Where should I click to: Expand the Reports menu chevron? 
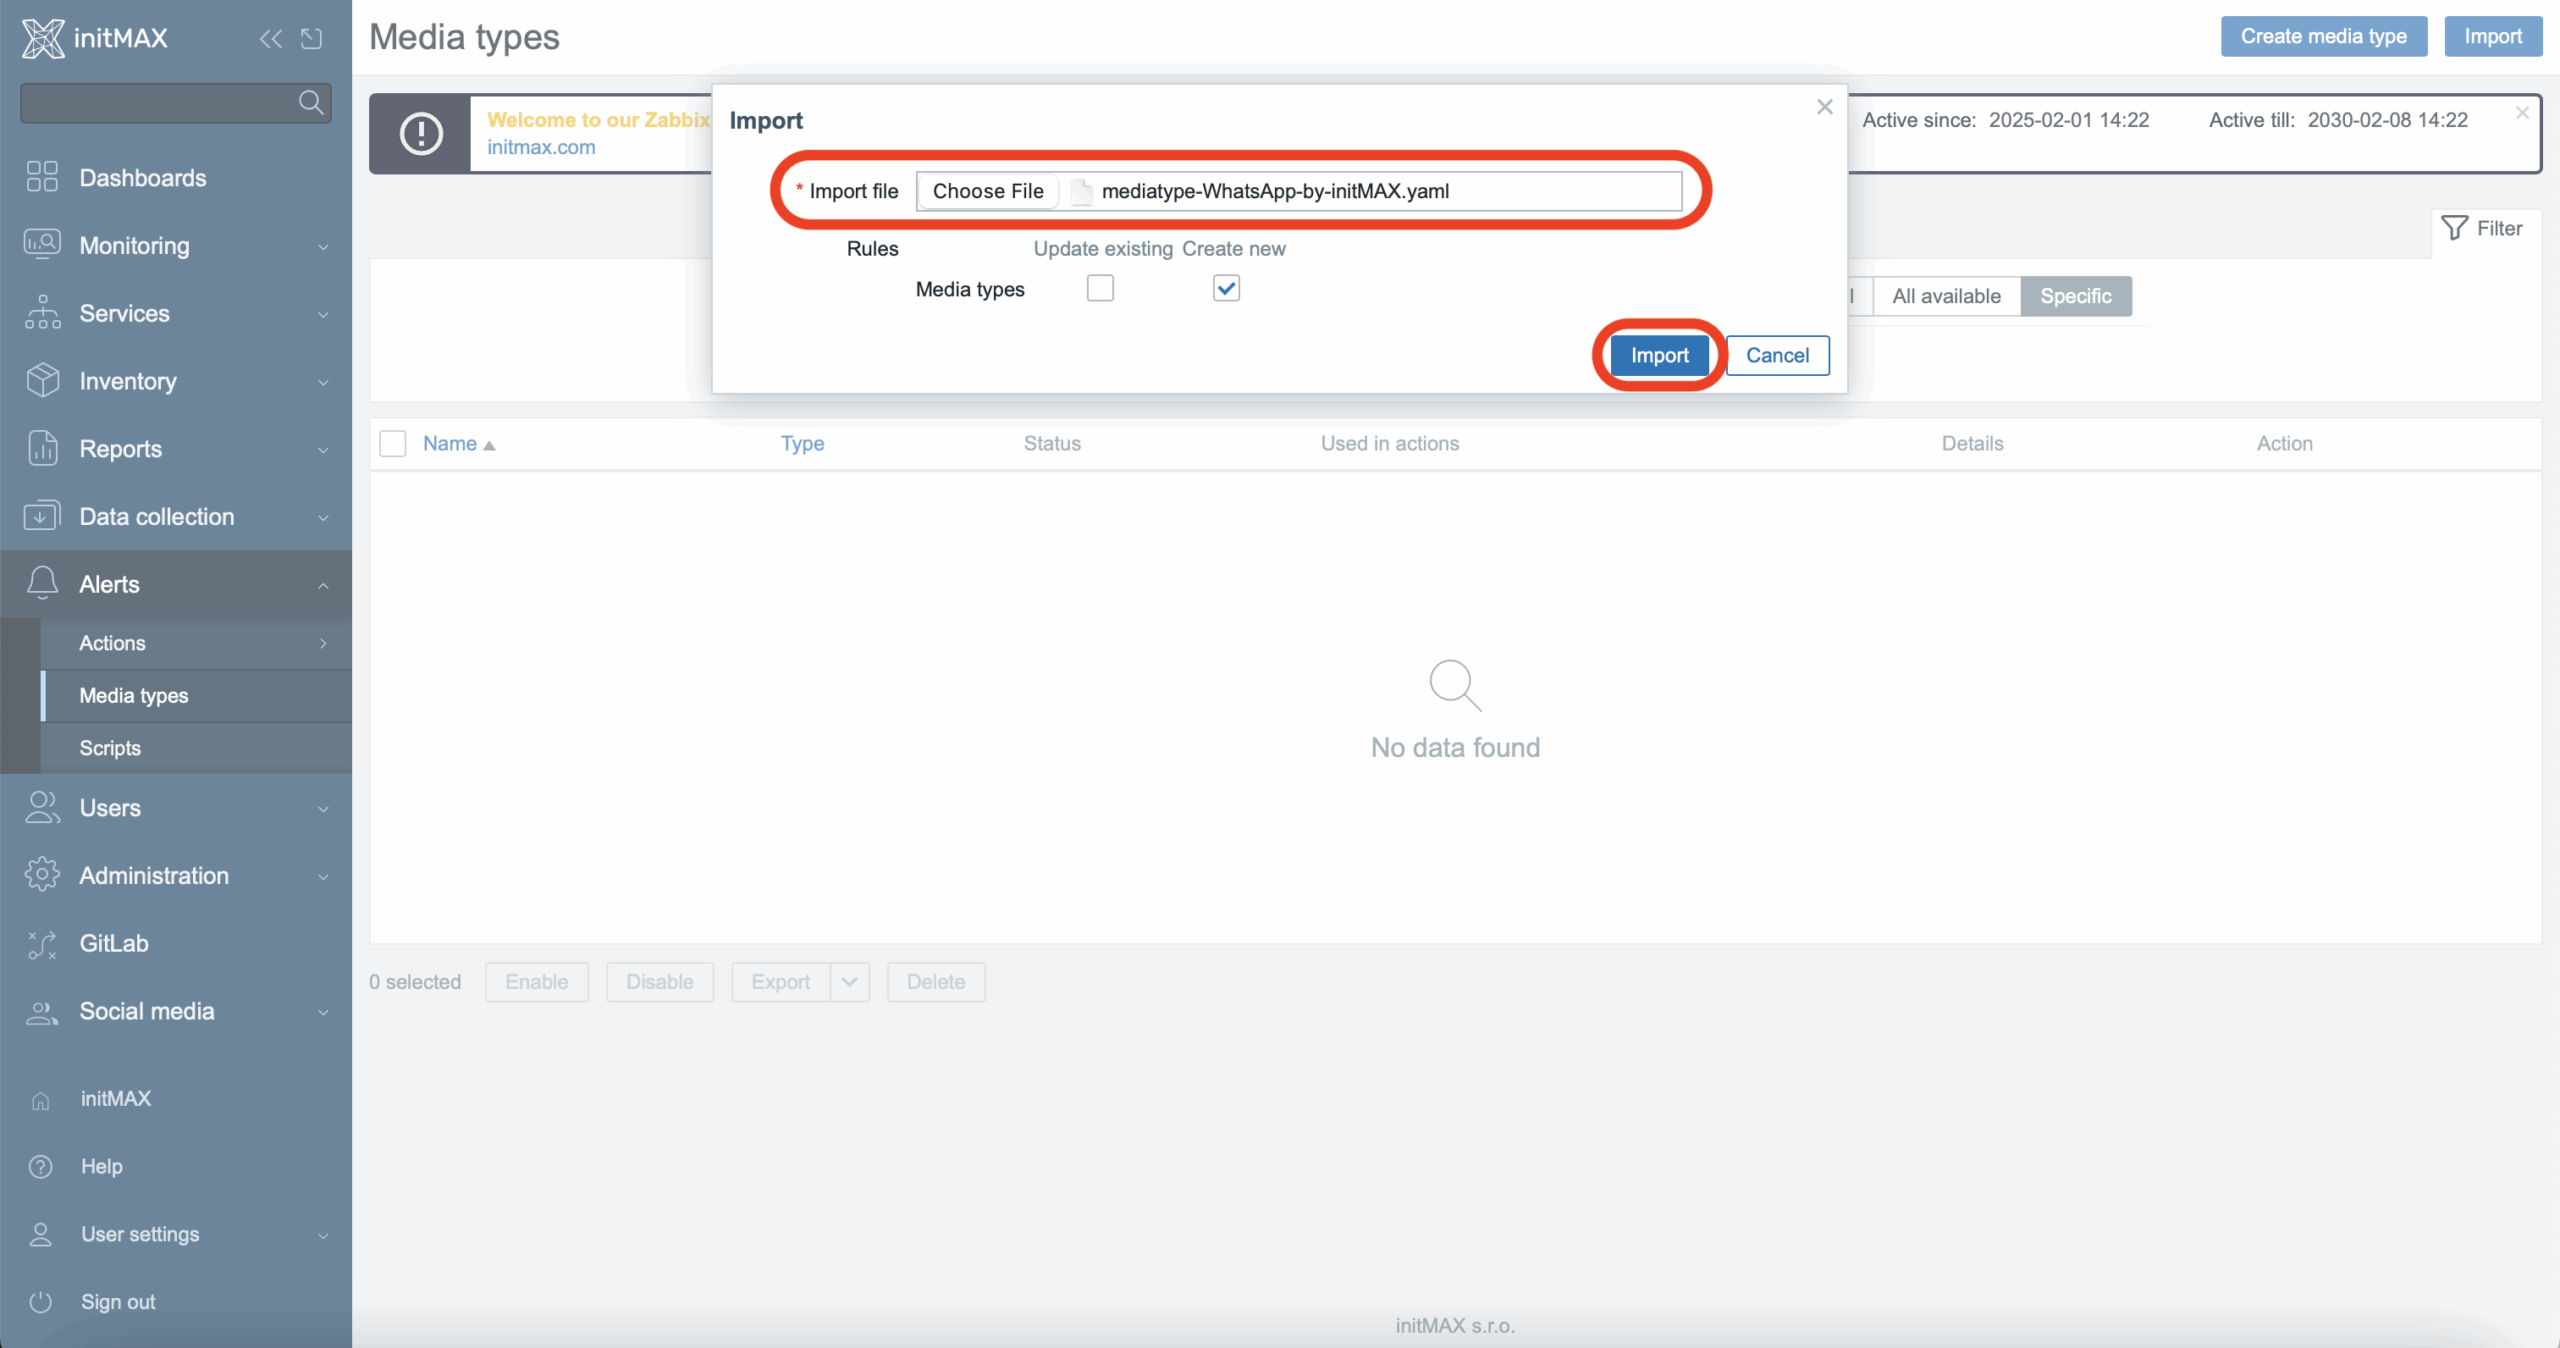point(323,450)
